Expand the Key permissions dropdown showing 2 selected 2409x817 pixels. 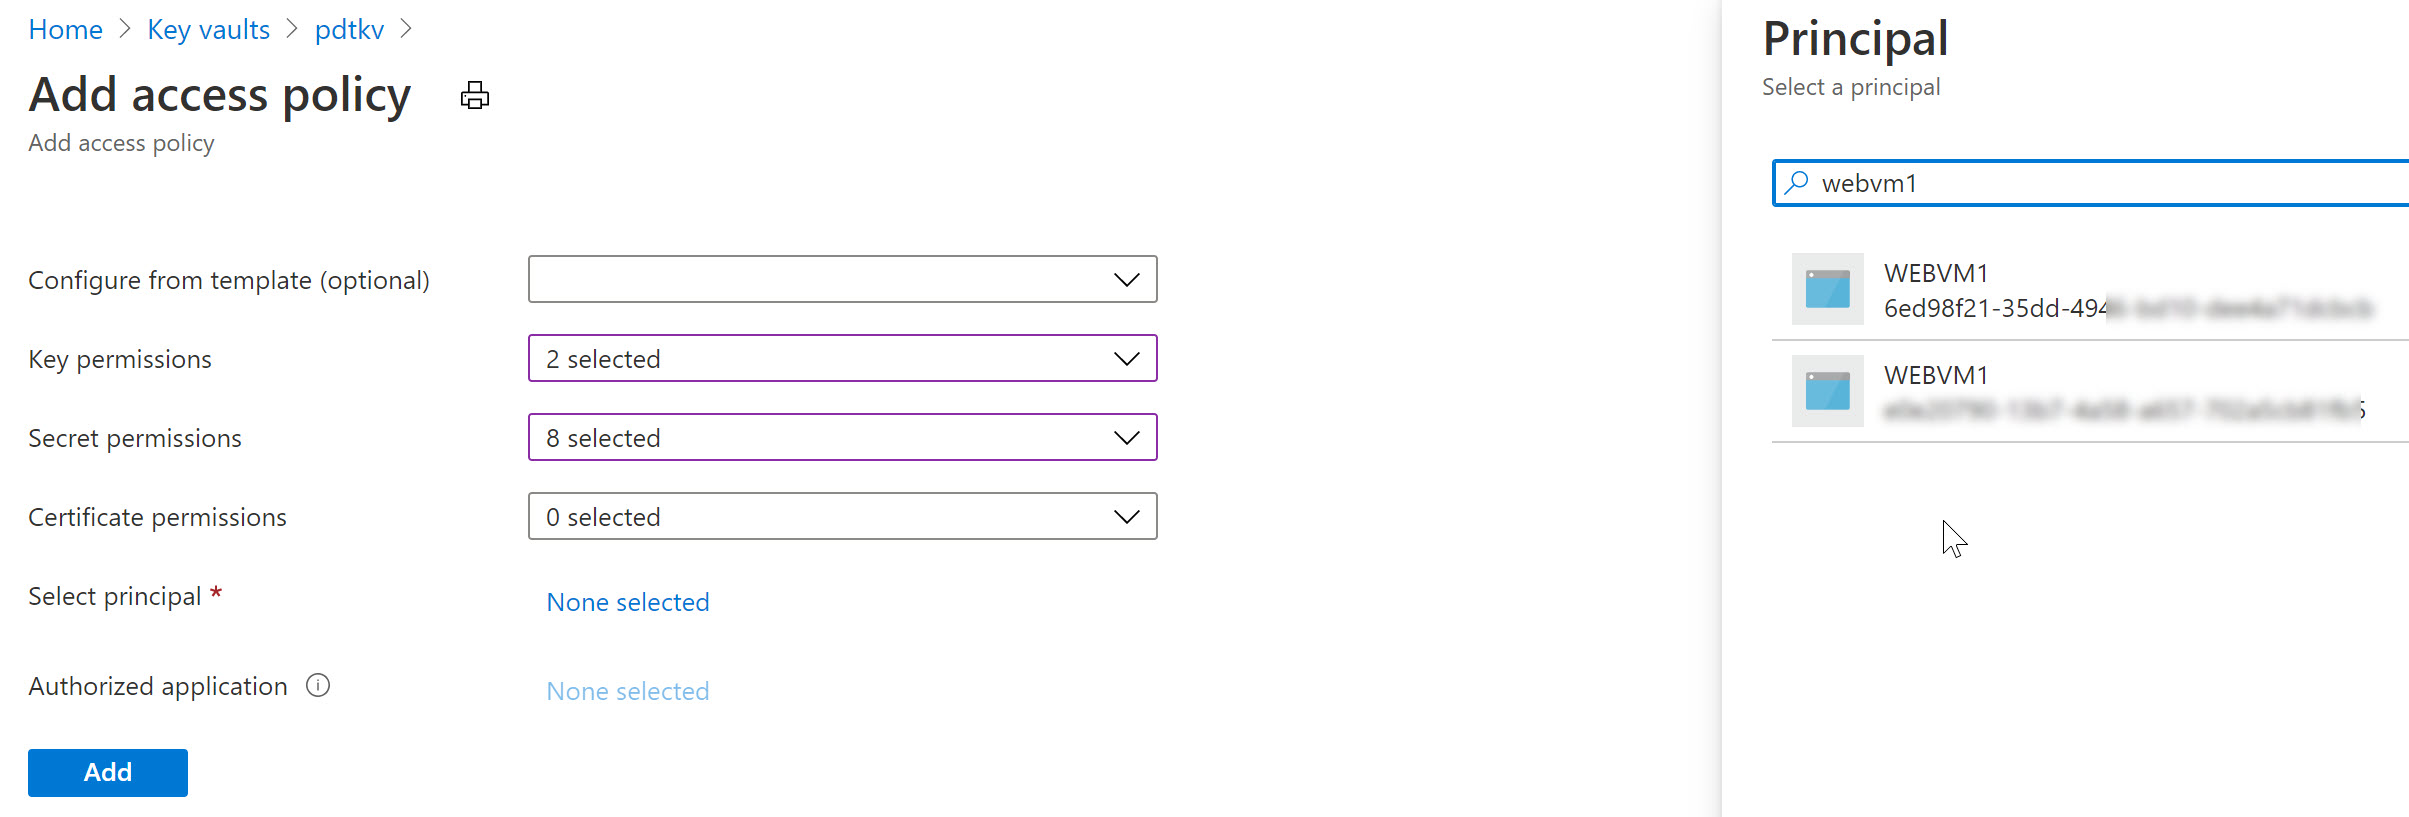(x=842, y=358)
